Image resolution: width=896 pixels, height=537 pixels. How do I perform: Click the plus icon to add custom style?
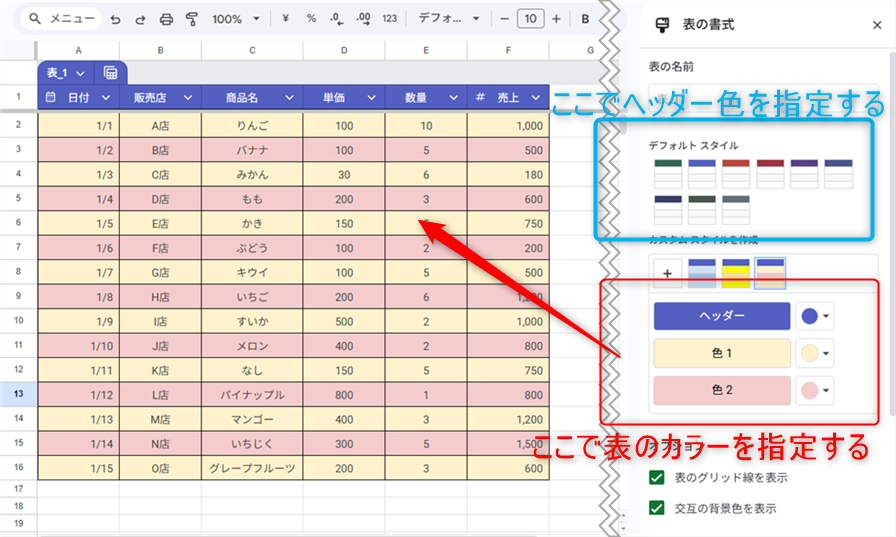(x=667, y=273)
